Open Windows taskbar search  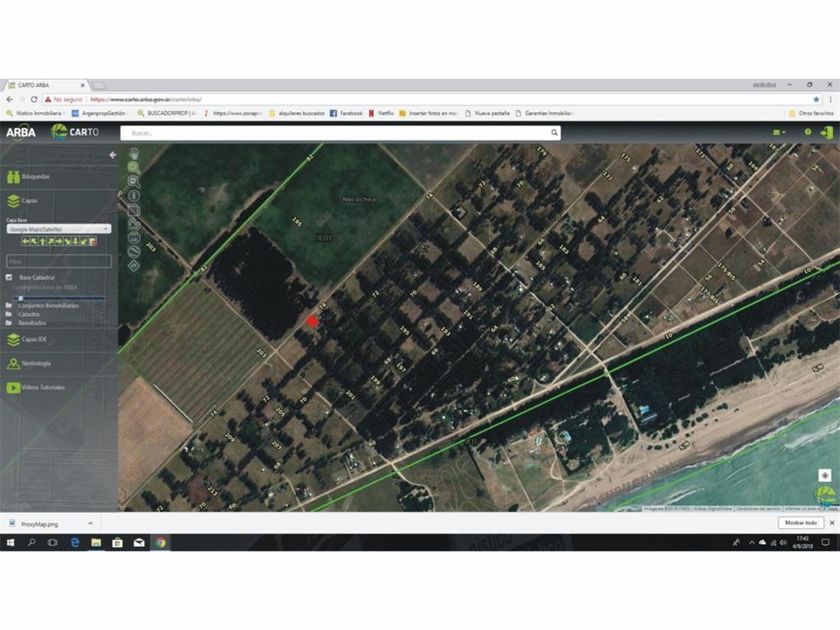(32, 543)
